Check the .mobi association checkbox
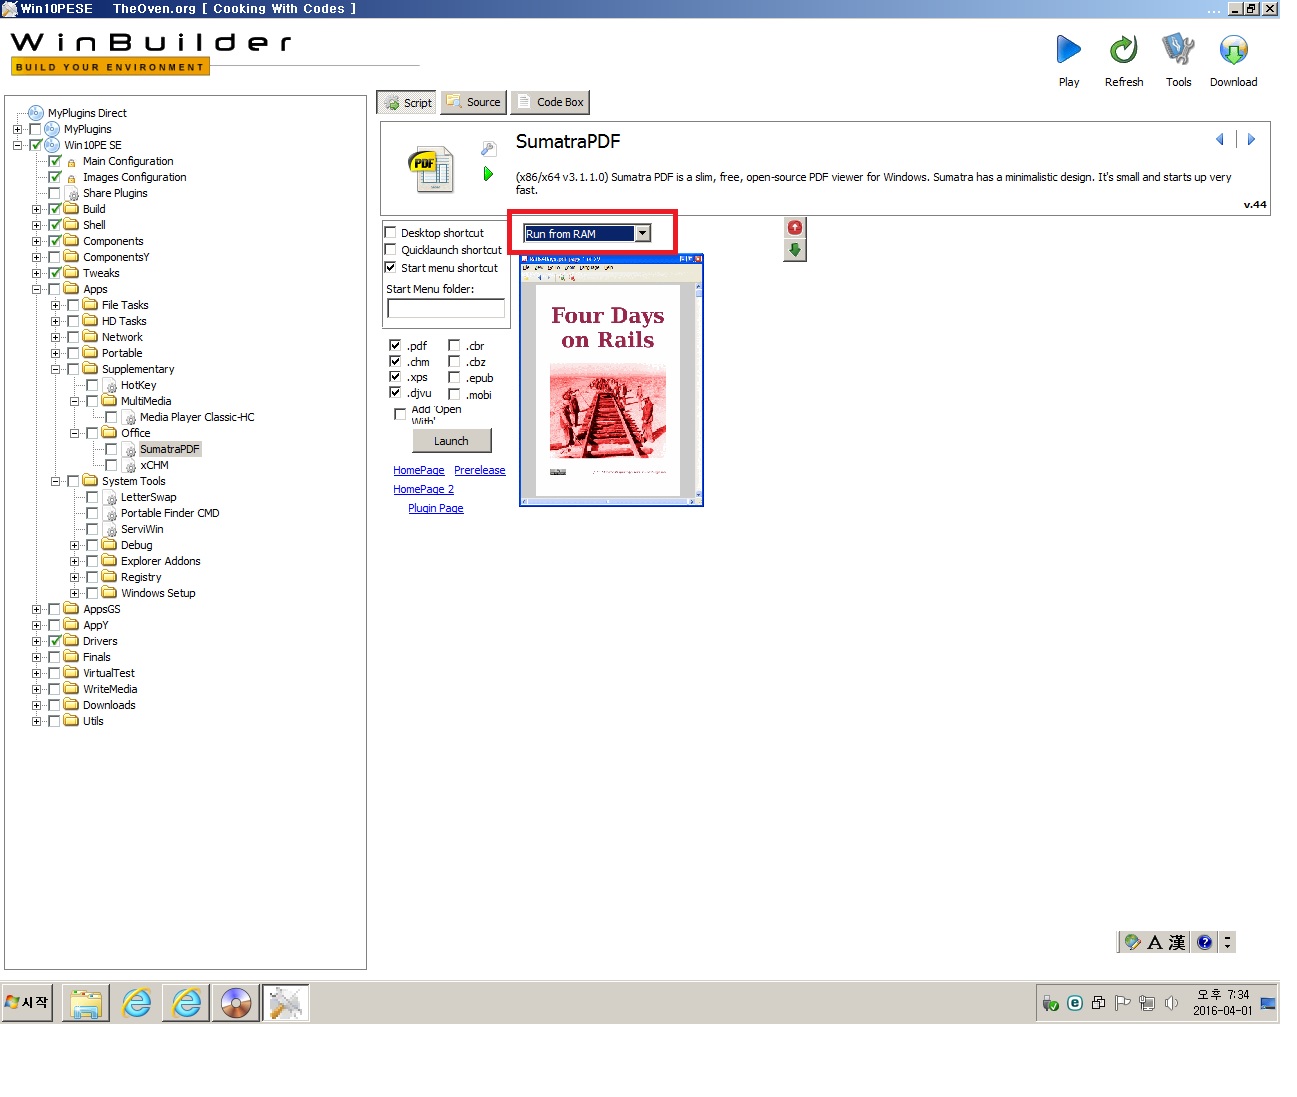 pos(454,394)
